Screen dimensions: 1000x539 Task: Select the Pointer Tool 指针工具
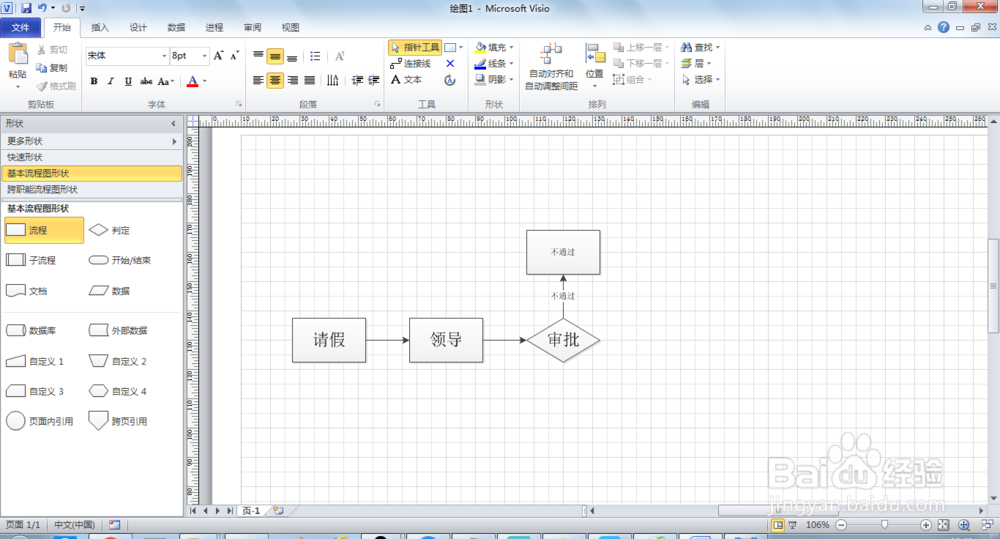[x=415, y=47]
